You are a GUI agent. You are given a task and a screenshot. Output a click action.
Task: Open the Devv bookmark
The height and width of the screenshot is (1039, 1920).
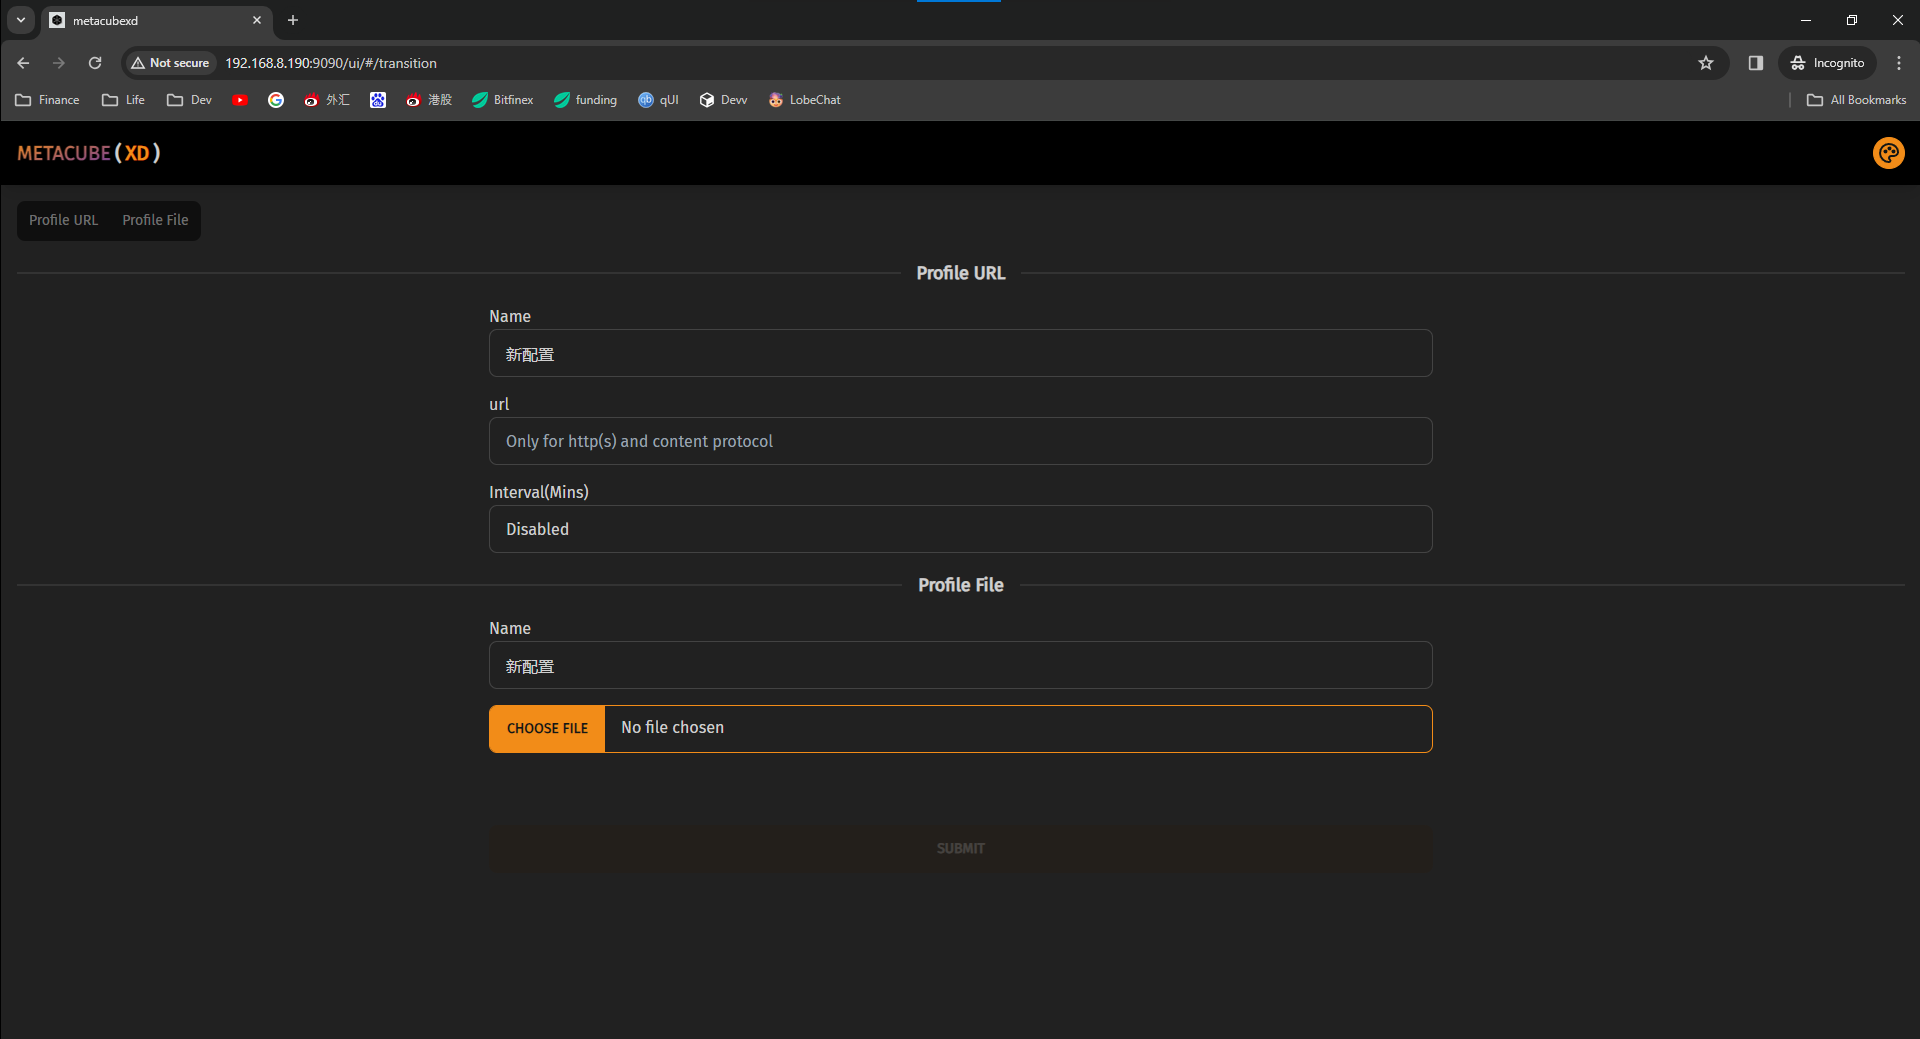point(724,100)
